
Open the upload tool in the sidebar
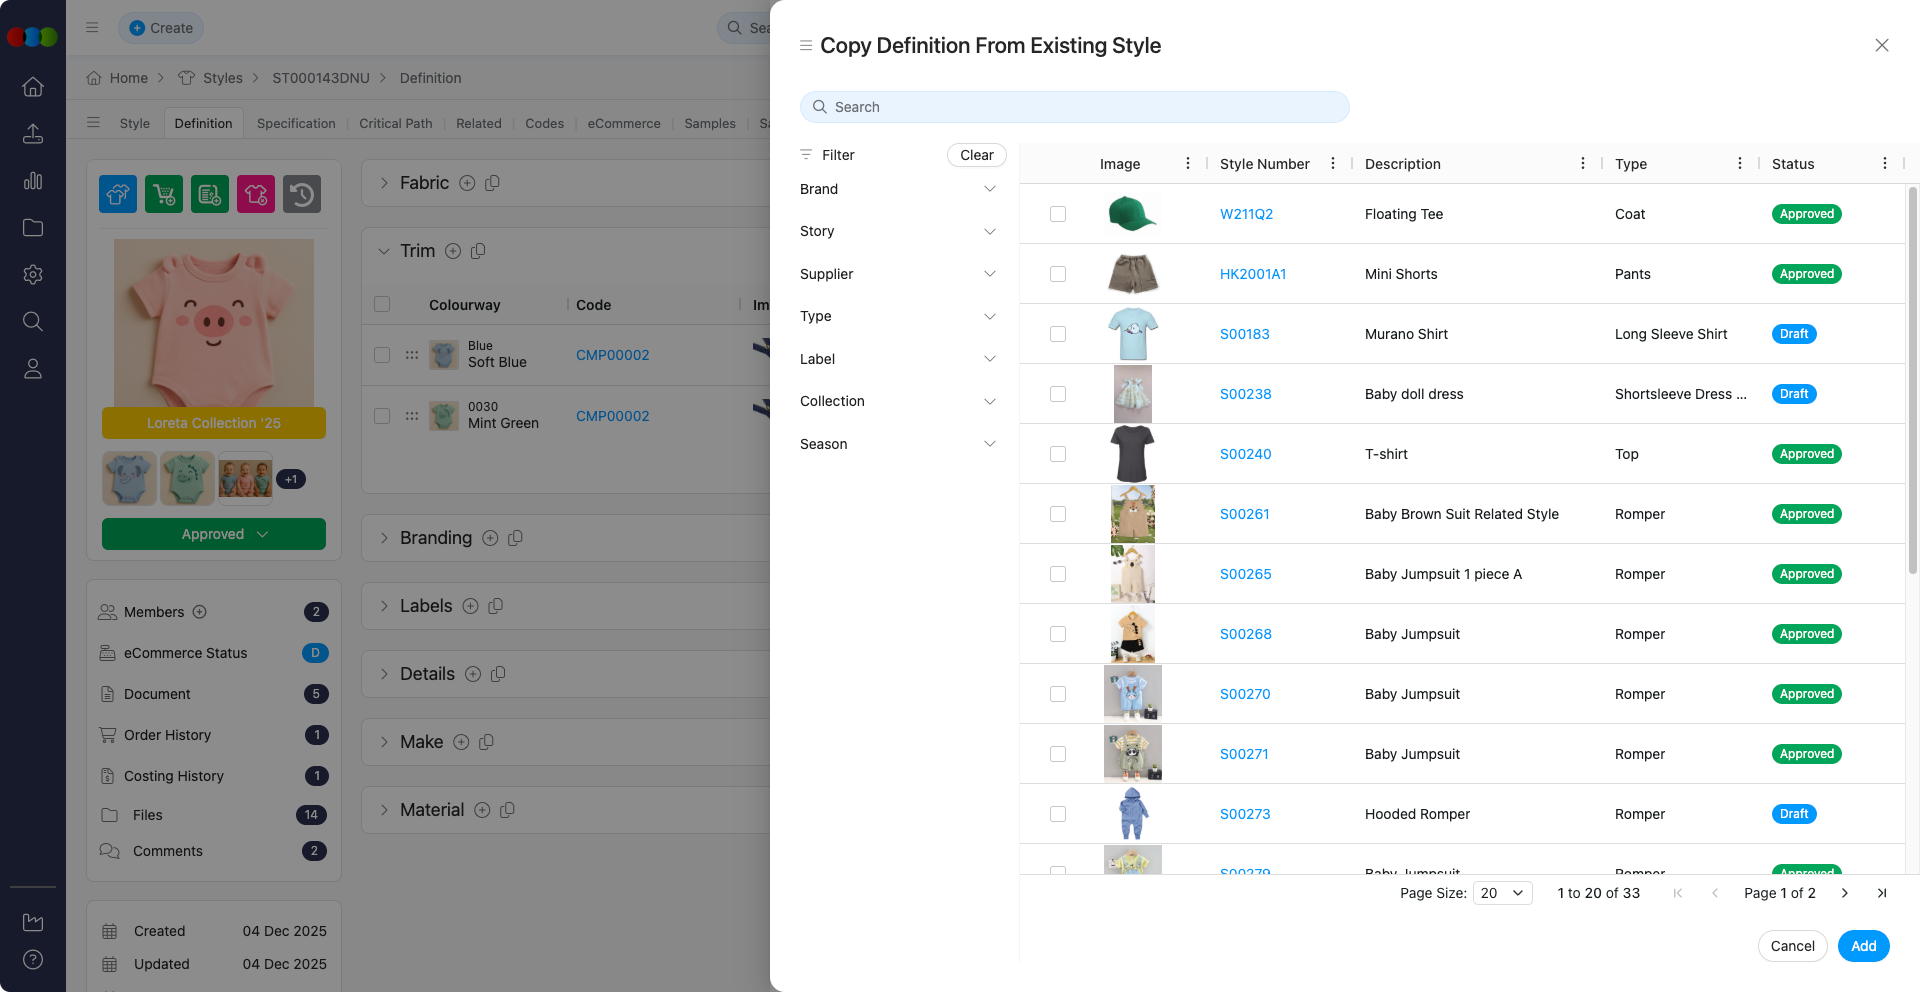pyautogui.click(x=33, y=133)
